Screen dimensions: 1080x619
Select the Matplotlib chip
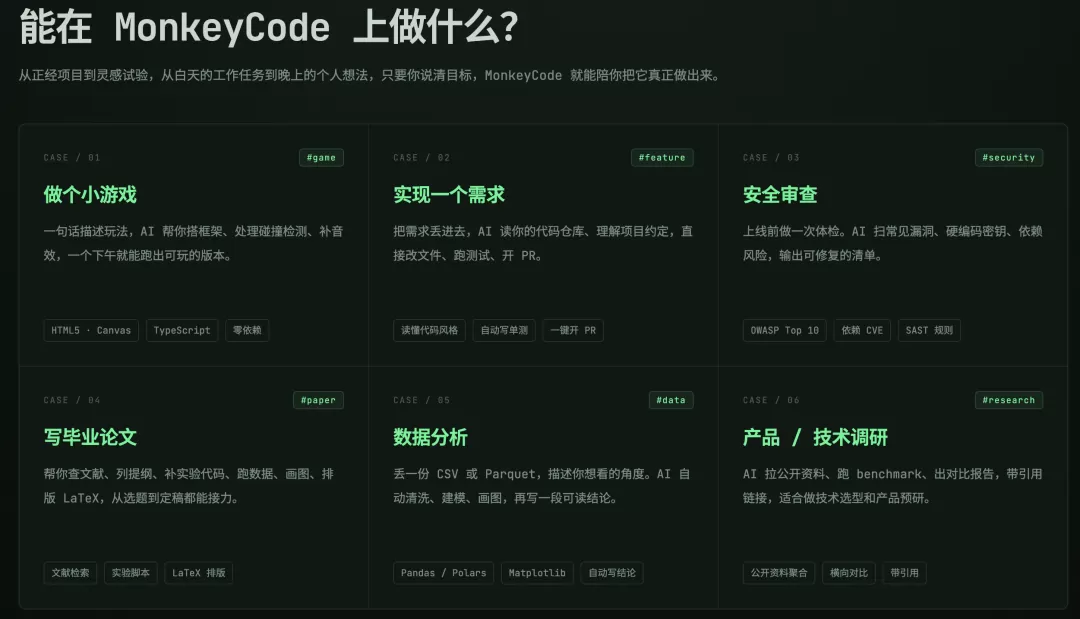click(x=537, y=573)
